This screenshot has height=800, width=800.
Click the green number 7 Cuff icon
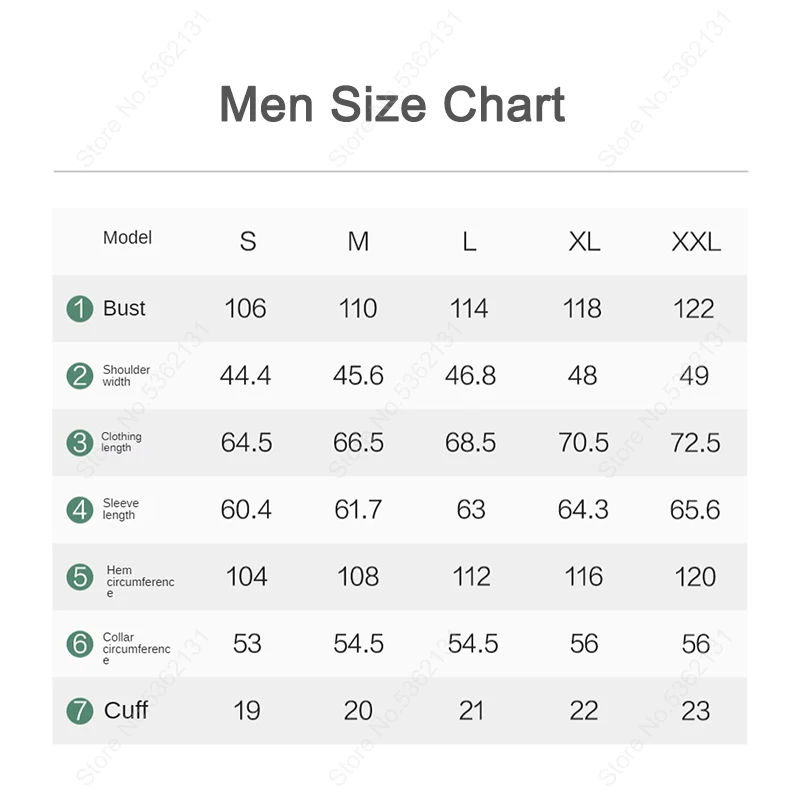point(80,711)
